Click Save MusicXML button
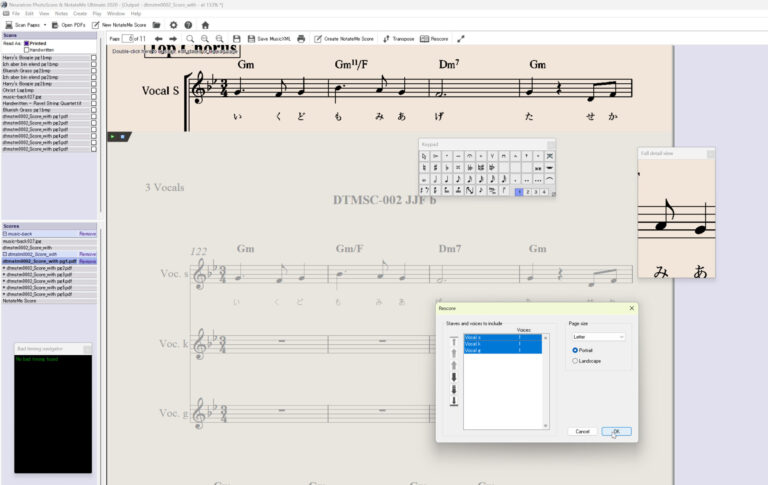Screen dimensions: 768x485 click(269, 39)
